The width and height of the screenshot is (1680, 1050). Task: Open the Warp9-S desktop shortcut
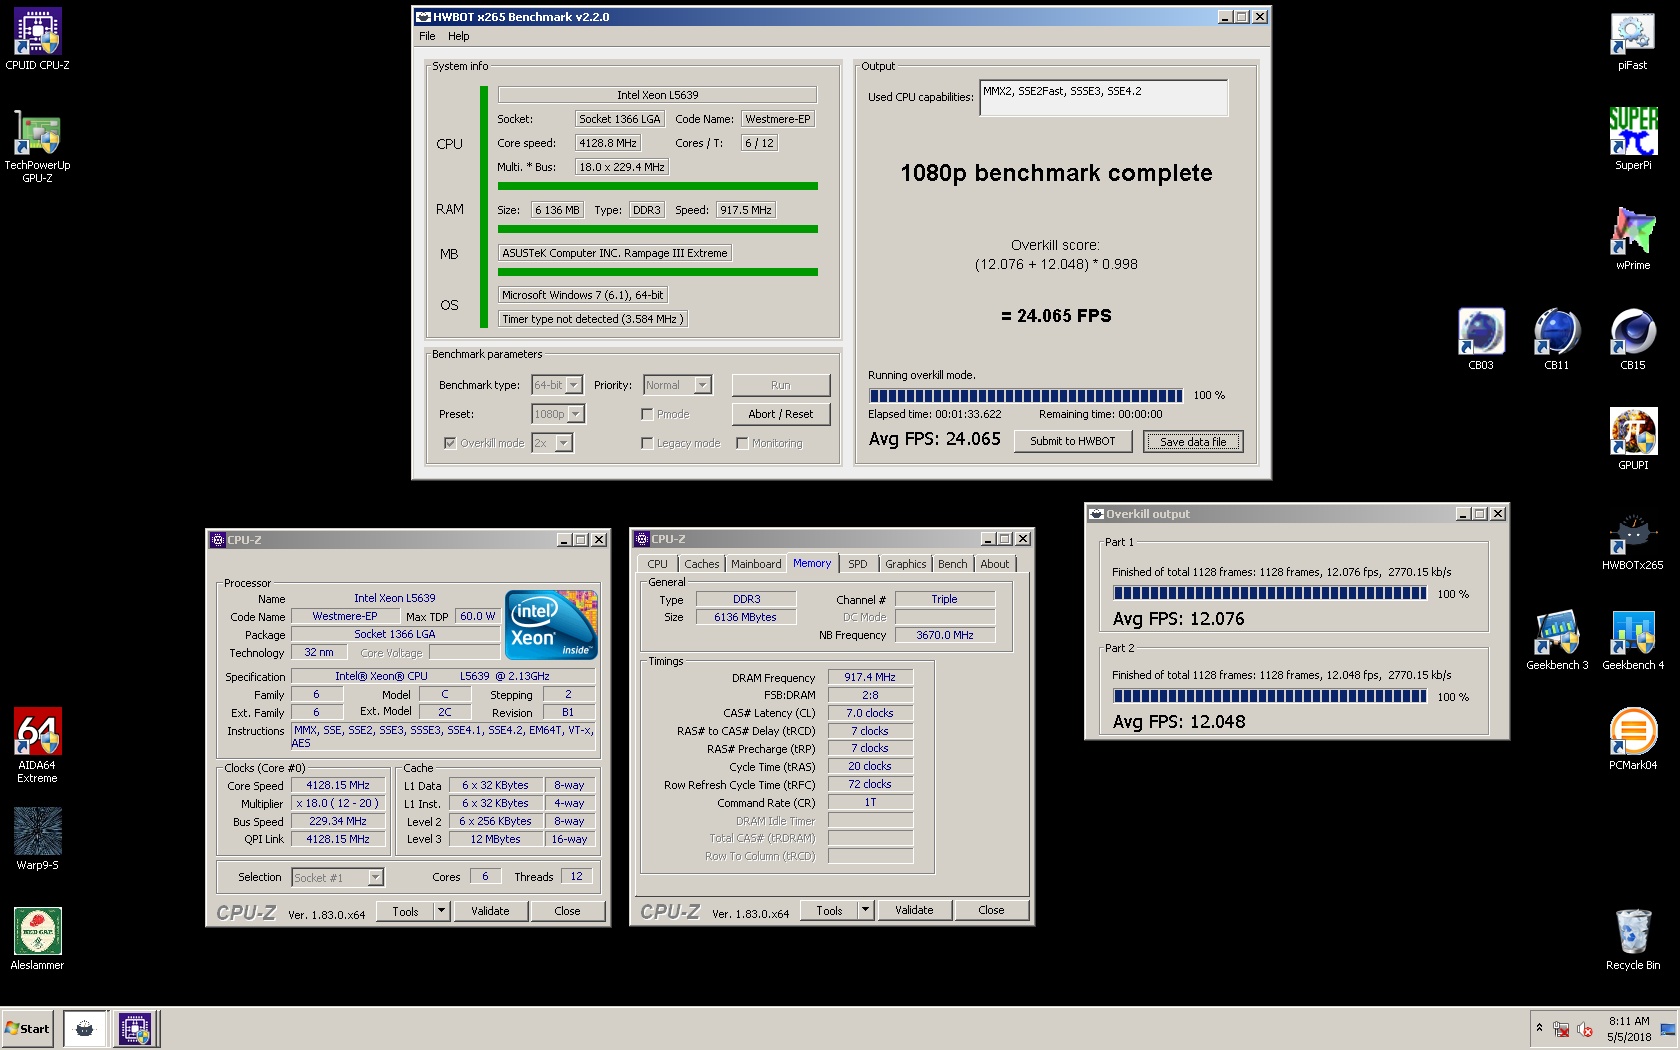(x=37, y=840)
